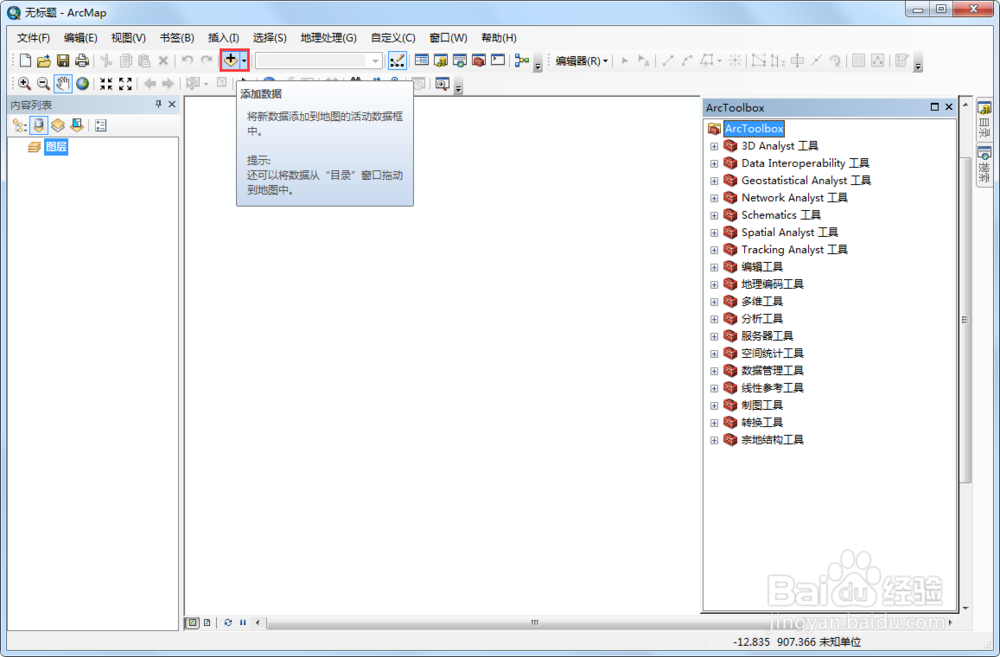Expand Spatial Analyst 工具 toolbox
1000x657 pixels.
[714, 232]
